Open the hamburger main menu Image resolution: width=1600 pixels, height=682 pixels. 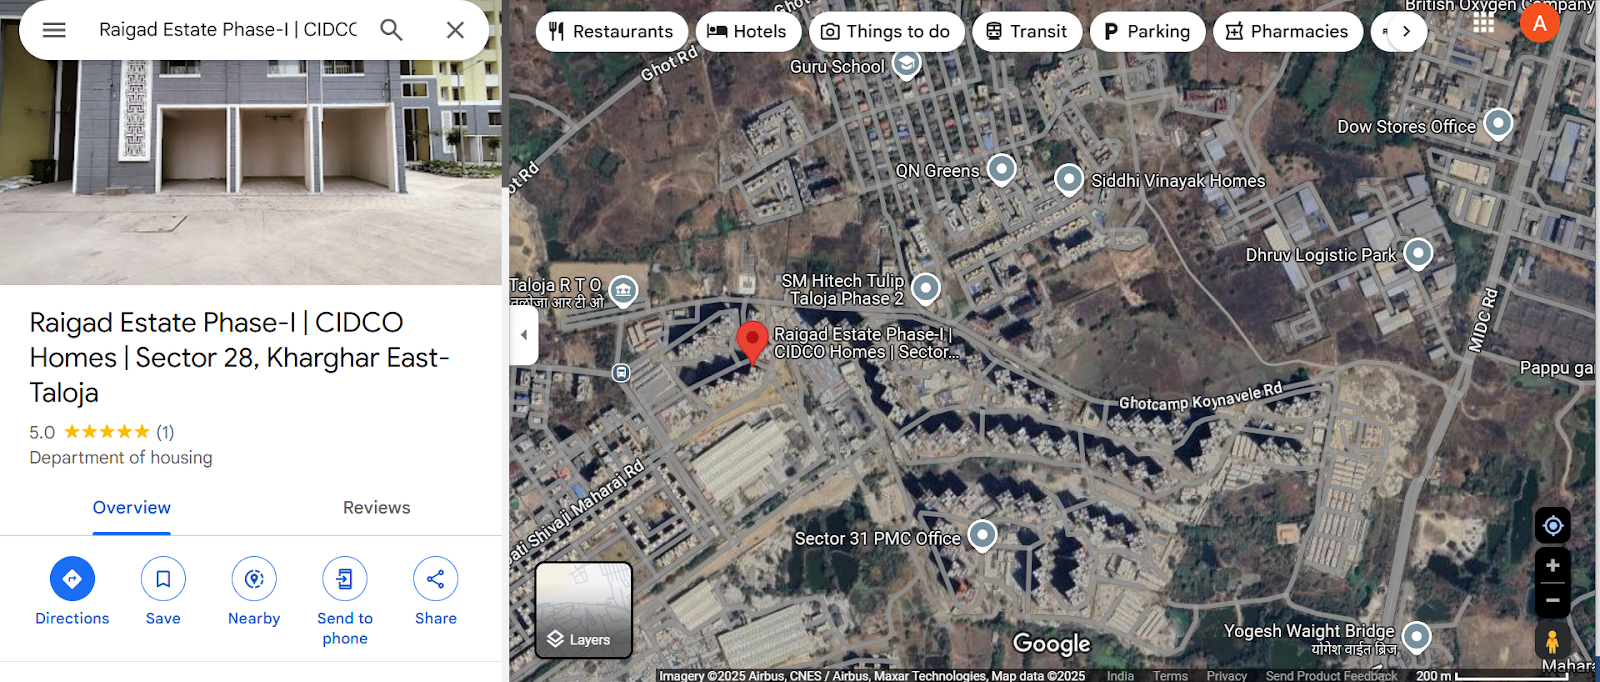click(54, 30)
